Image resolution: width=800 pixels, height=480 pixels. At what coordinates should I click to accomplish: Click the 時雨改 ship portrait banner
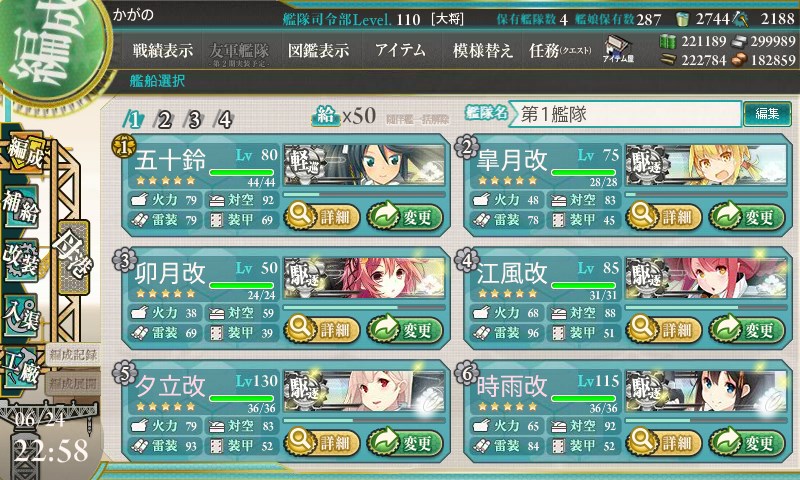(x=706, y=391)
